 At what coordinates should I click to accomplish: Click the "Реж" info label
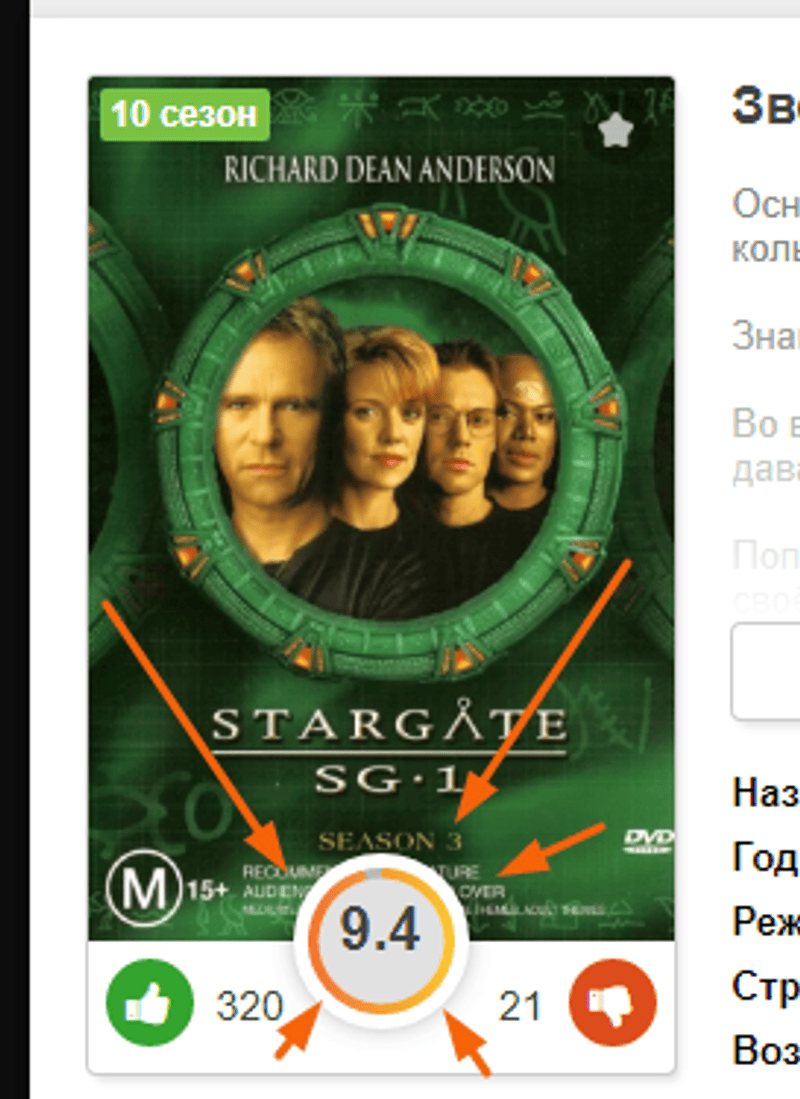click(766, 921)
